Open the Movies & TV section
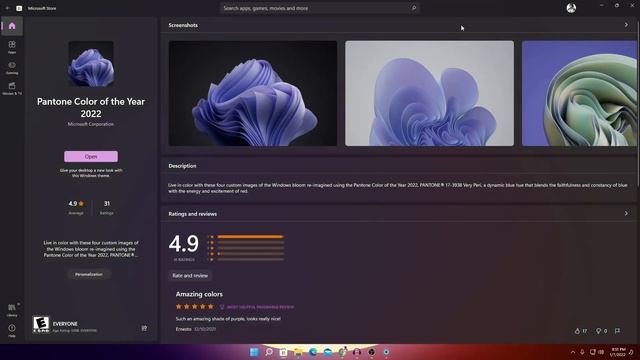The height and width of the screenshot is (360, 640). pos(12,88)
